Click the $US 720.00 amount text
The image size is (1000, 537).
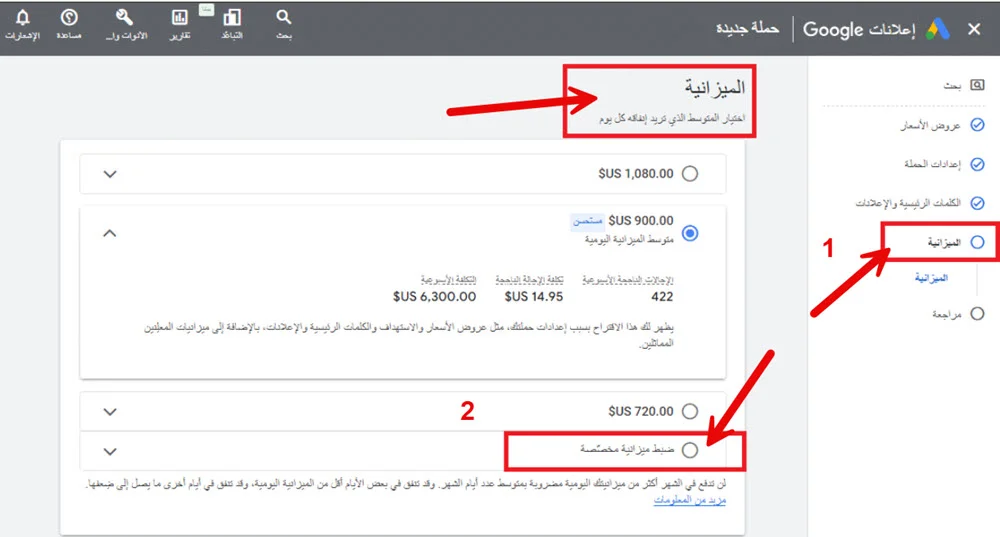[x=641, y=411]
